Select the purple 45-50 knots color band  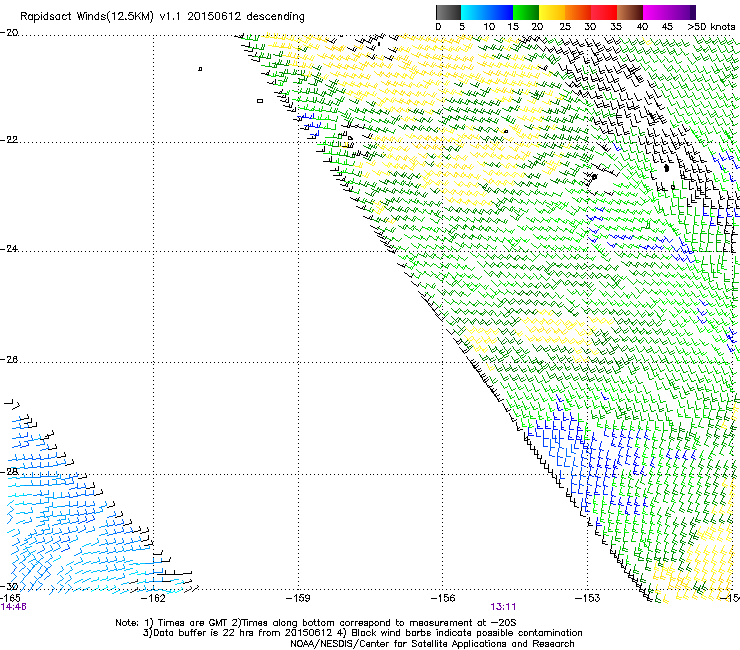(682, 12)
